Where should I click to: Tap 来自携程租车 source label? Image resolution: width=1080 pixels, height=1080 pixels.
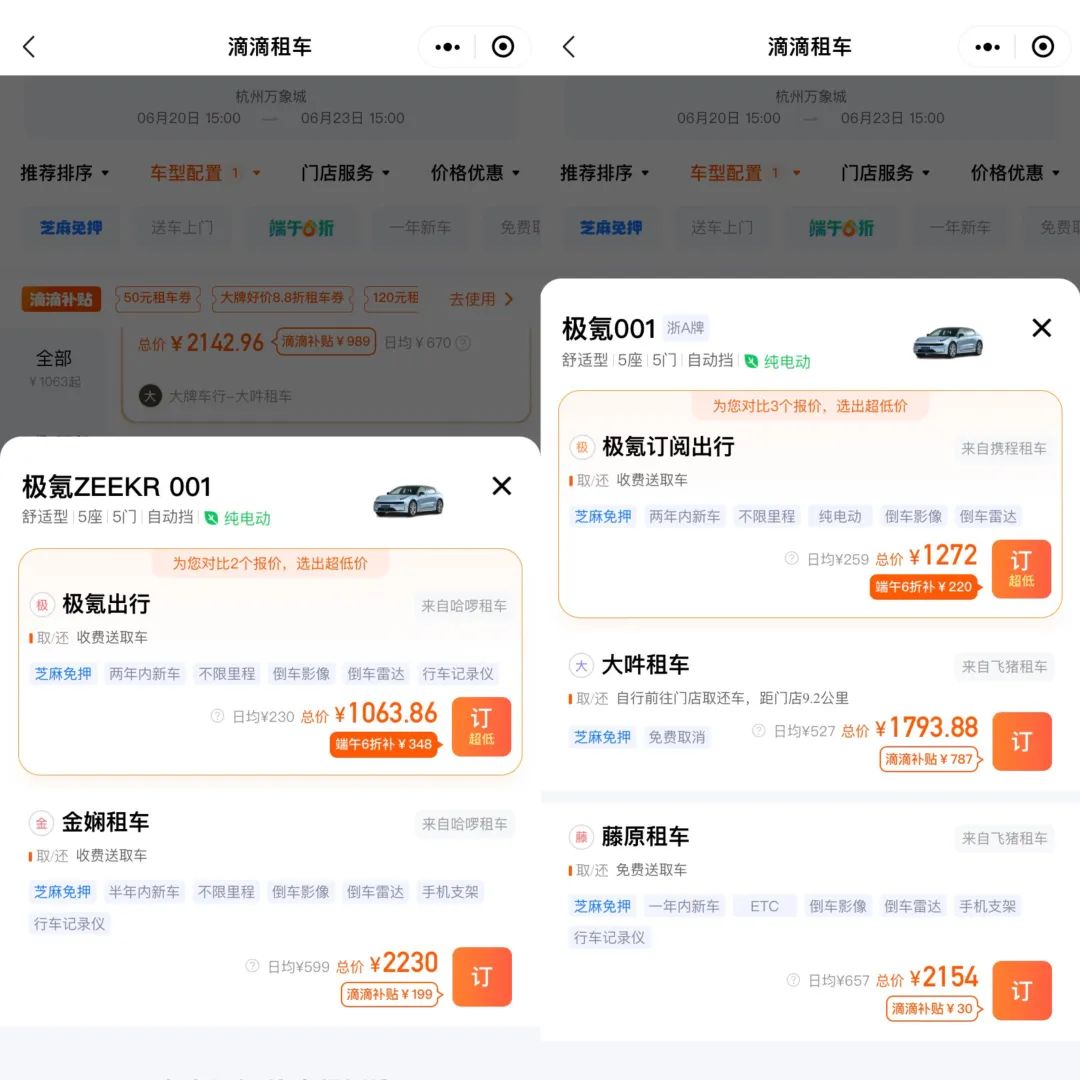click(x=1004, y=448)
